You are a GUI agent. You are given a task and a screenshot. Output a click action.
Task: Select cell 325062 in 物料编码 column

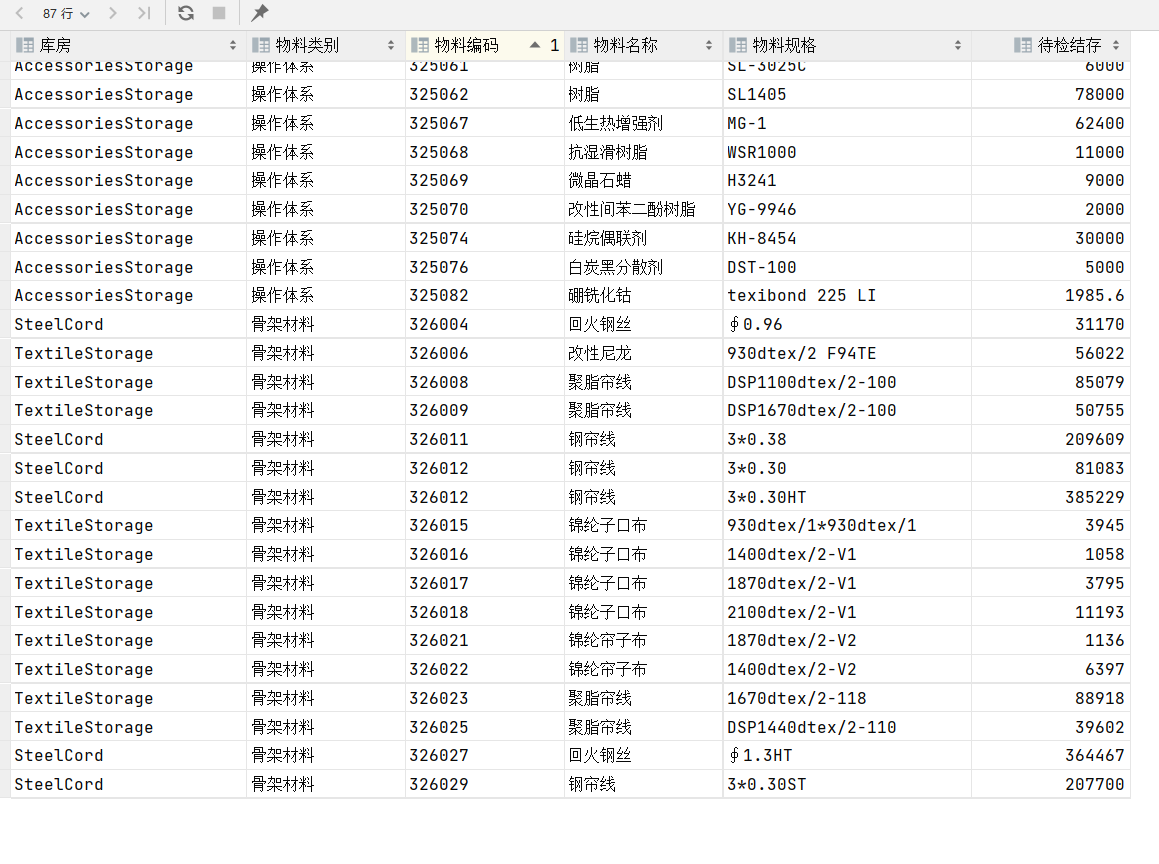485,95
